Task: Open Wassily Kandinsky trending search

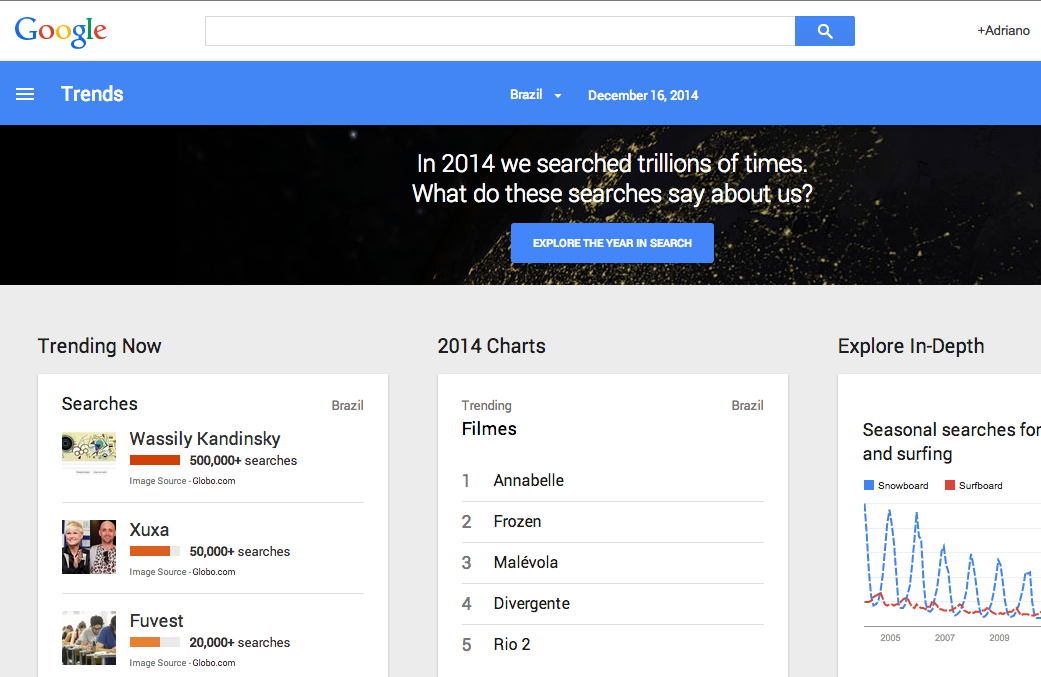Action: [x=204, y=439]
